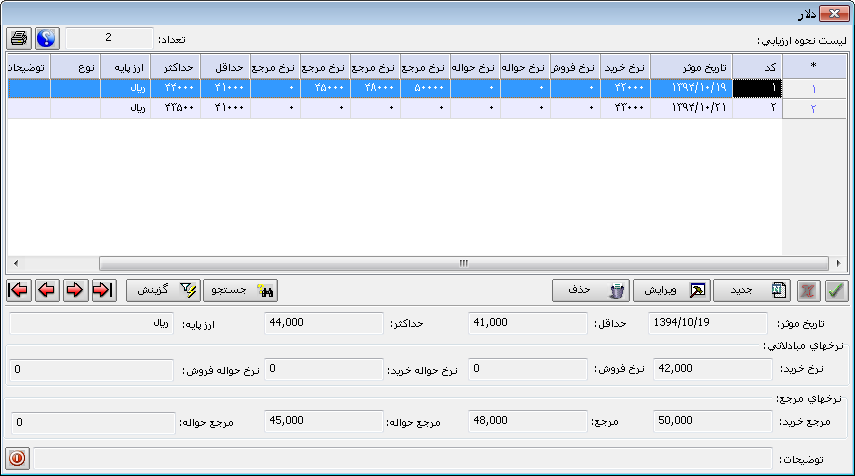Click the حداکثر field showing 44,000
The image size is (855, 476).
pos(323,323)
